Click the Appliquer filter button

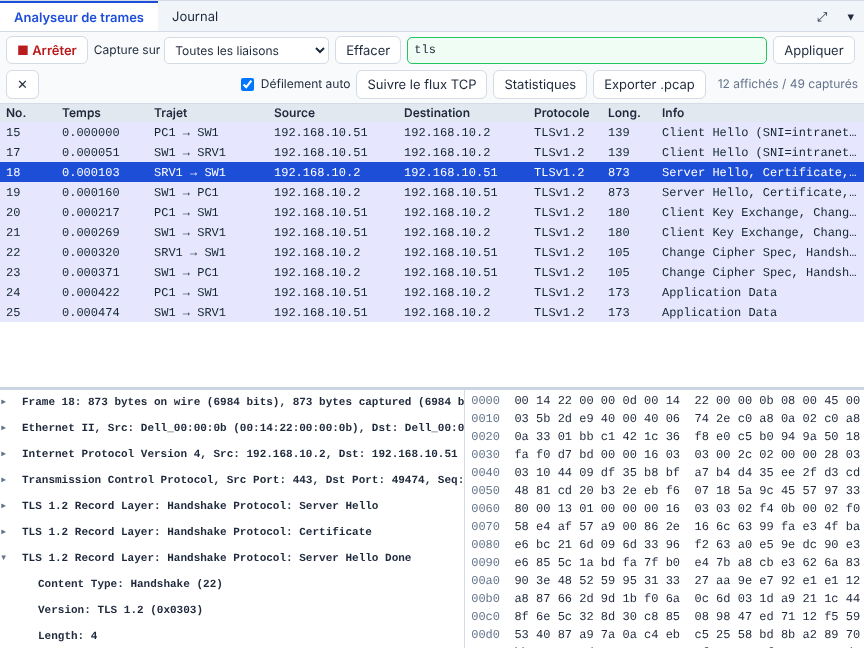(814, 51)
